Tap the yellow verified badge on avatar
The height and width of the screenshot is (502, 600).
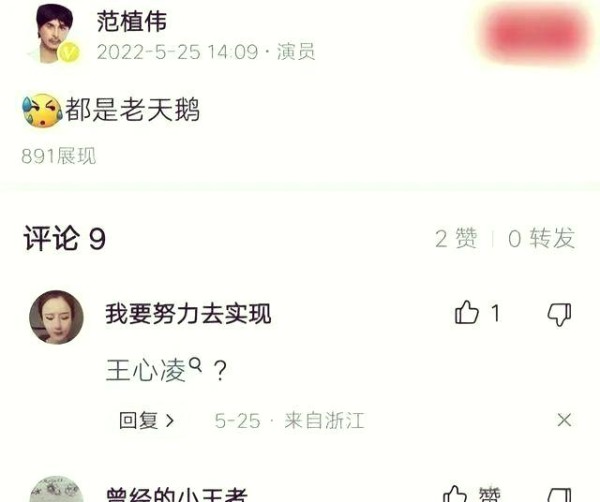[x=69, y=52]
